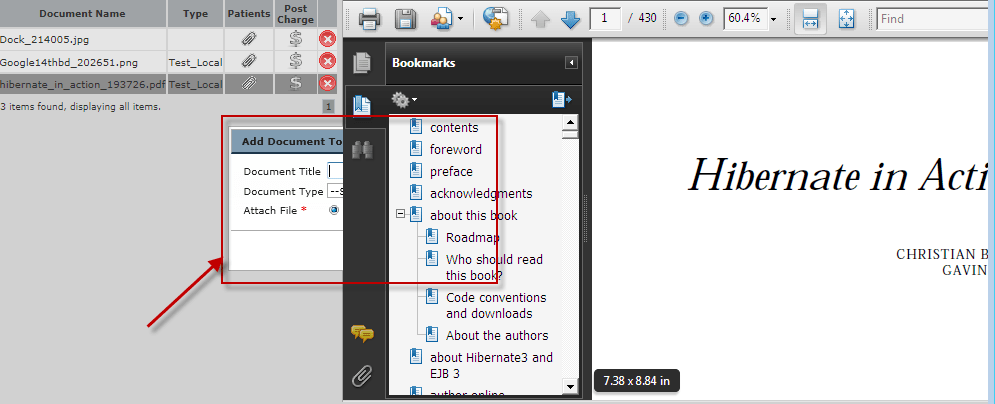Open the 'About the authors' bookmark
This screenshot has height=404, width=995.
pyautogui.click(x=497, y=336)
